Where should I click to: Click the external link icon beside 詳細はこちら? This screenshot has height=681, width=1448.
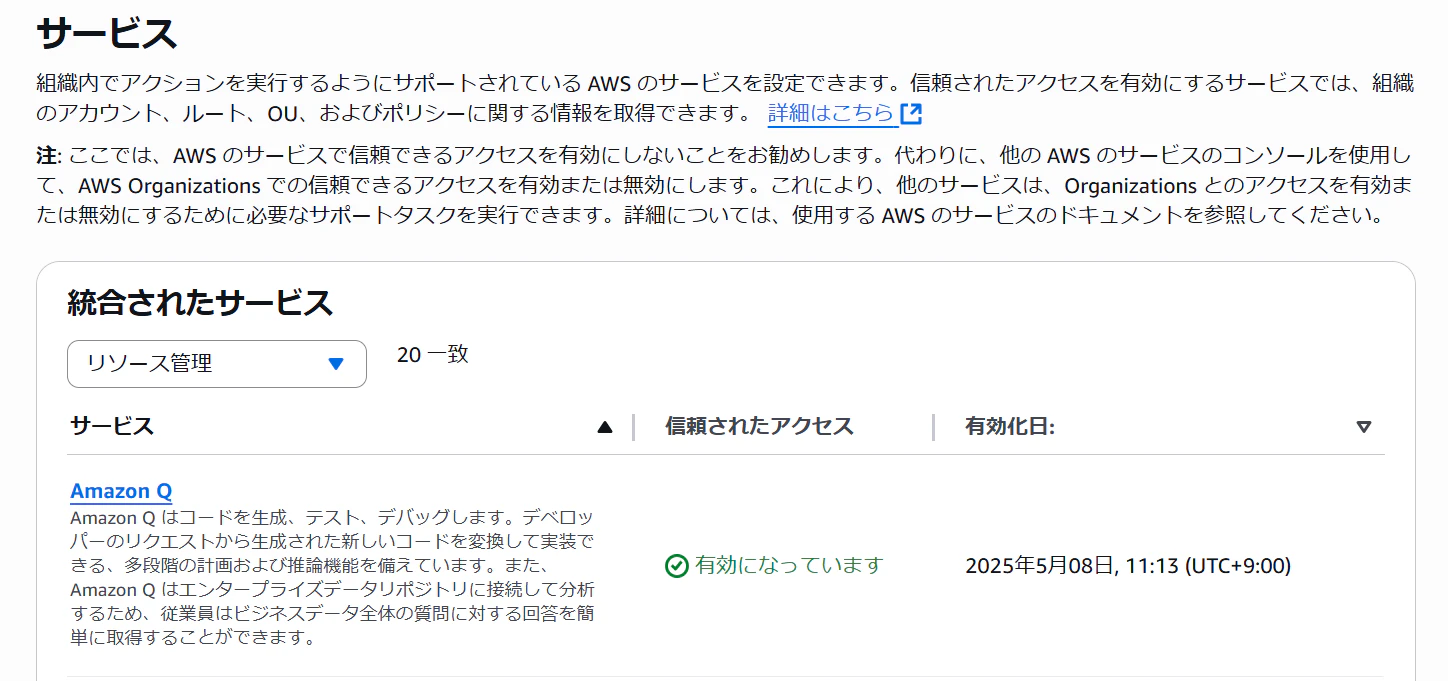pyautogui.click(x=910, y=114)
